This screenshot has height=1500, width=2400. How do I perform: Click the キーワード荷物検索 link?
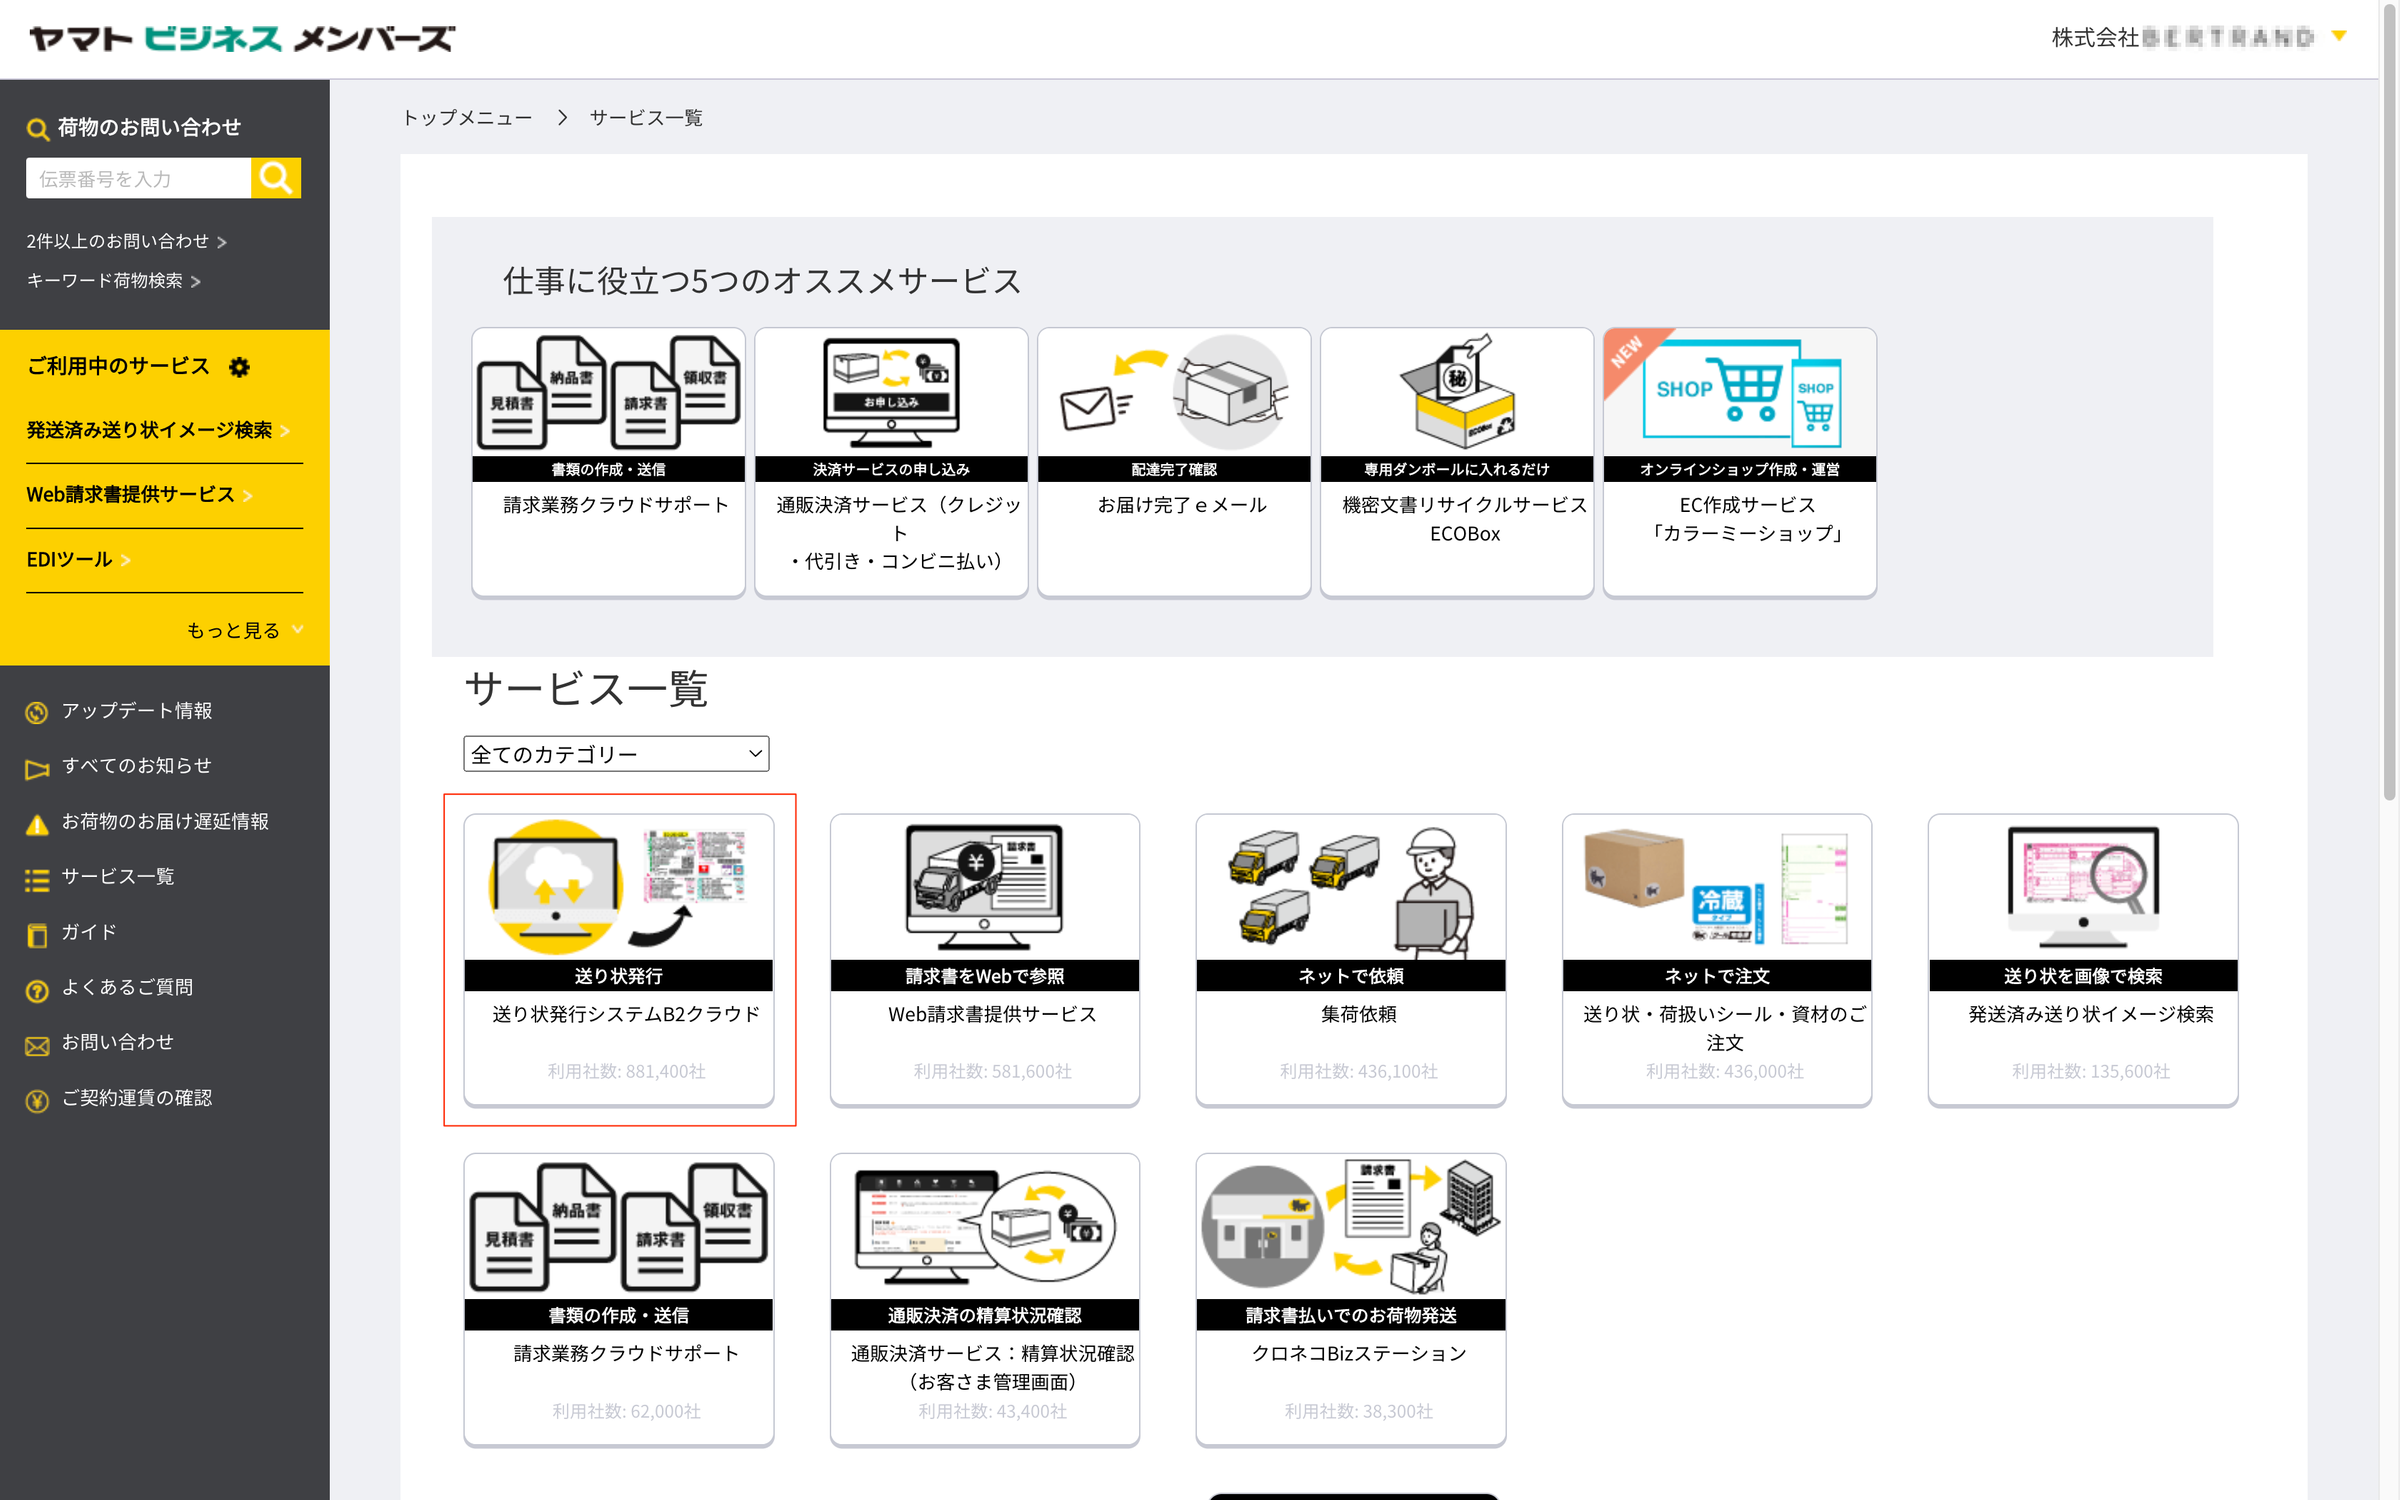[105, 281]
